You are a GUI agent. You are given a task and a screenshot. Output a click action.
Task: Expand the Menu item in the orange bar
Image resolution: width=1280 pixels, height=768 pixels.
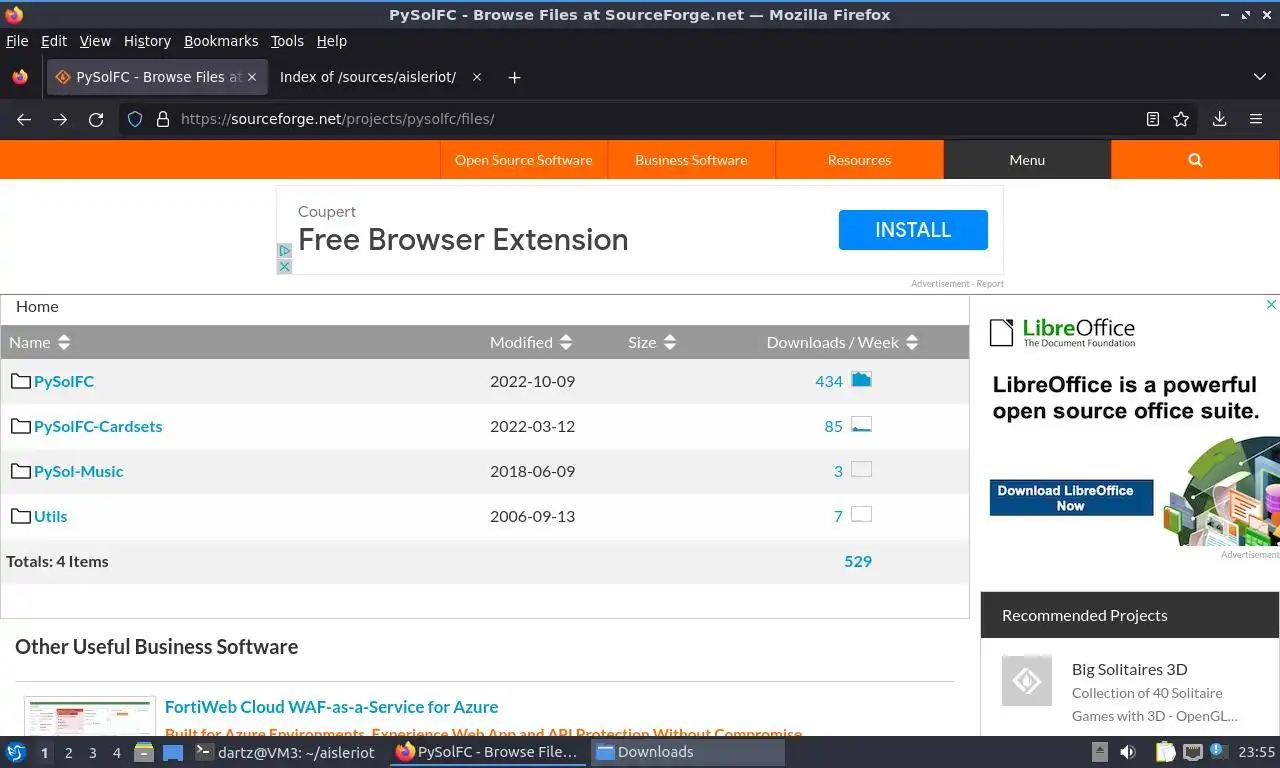coord(1027,160)
